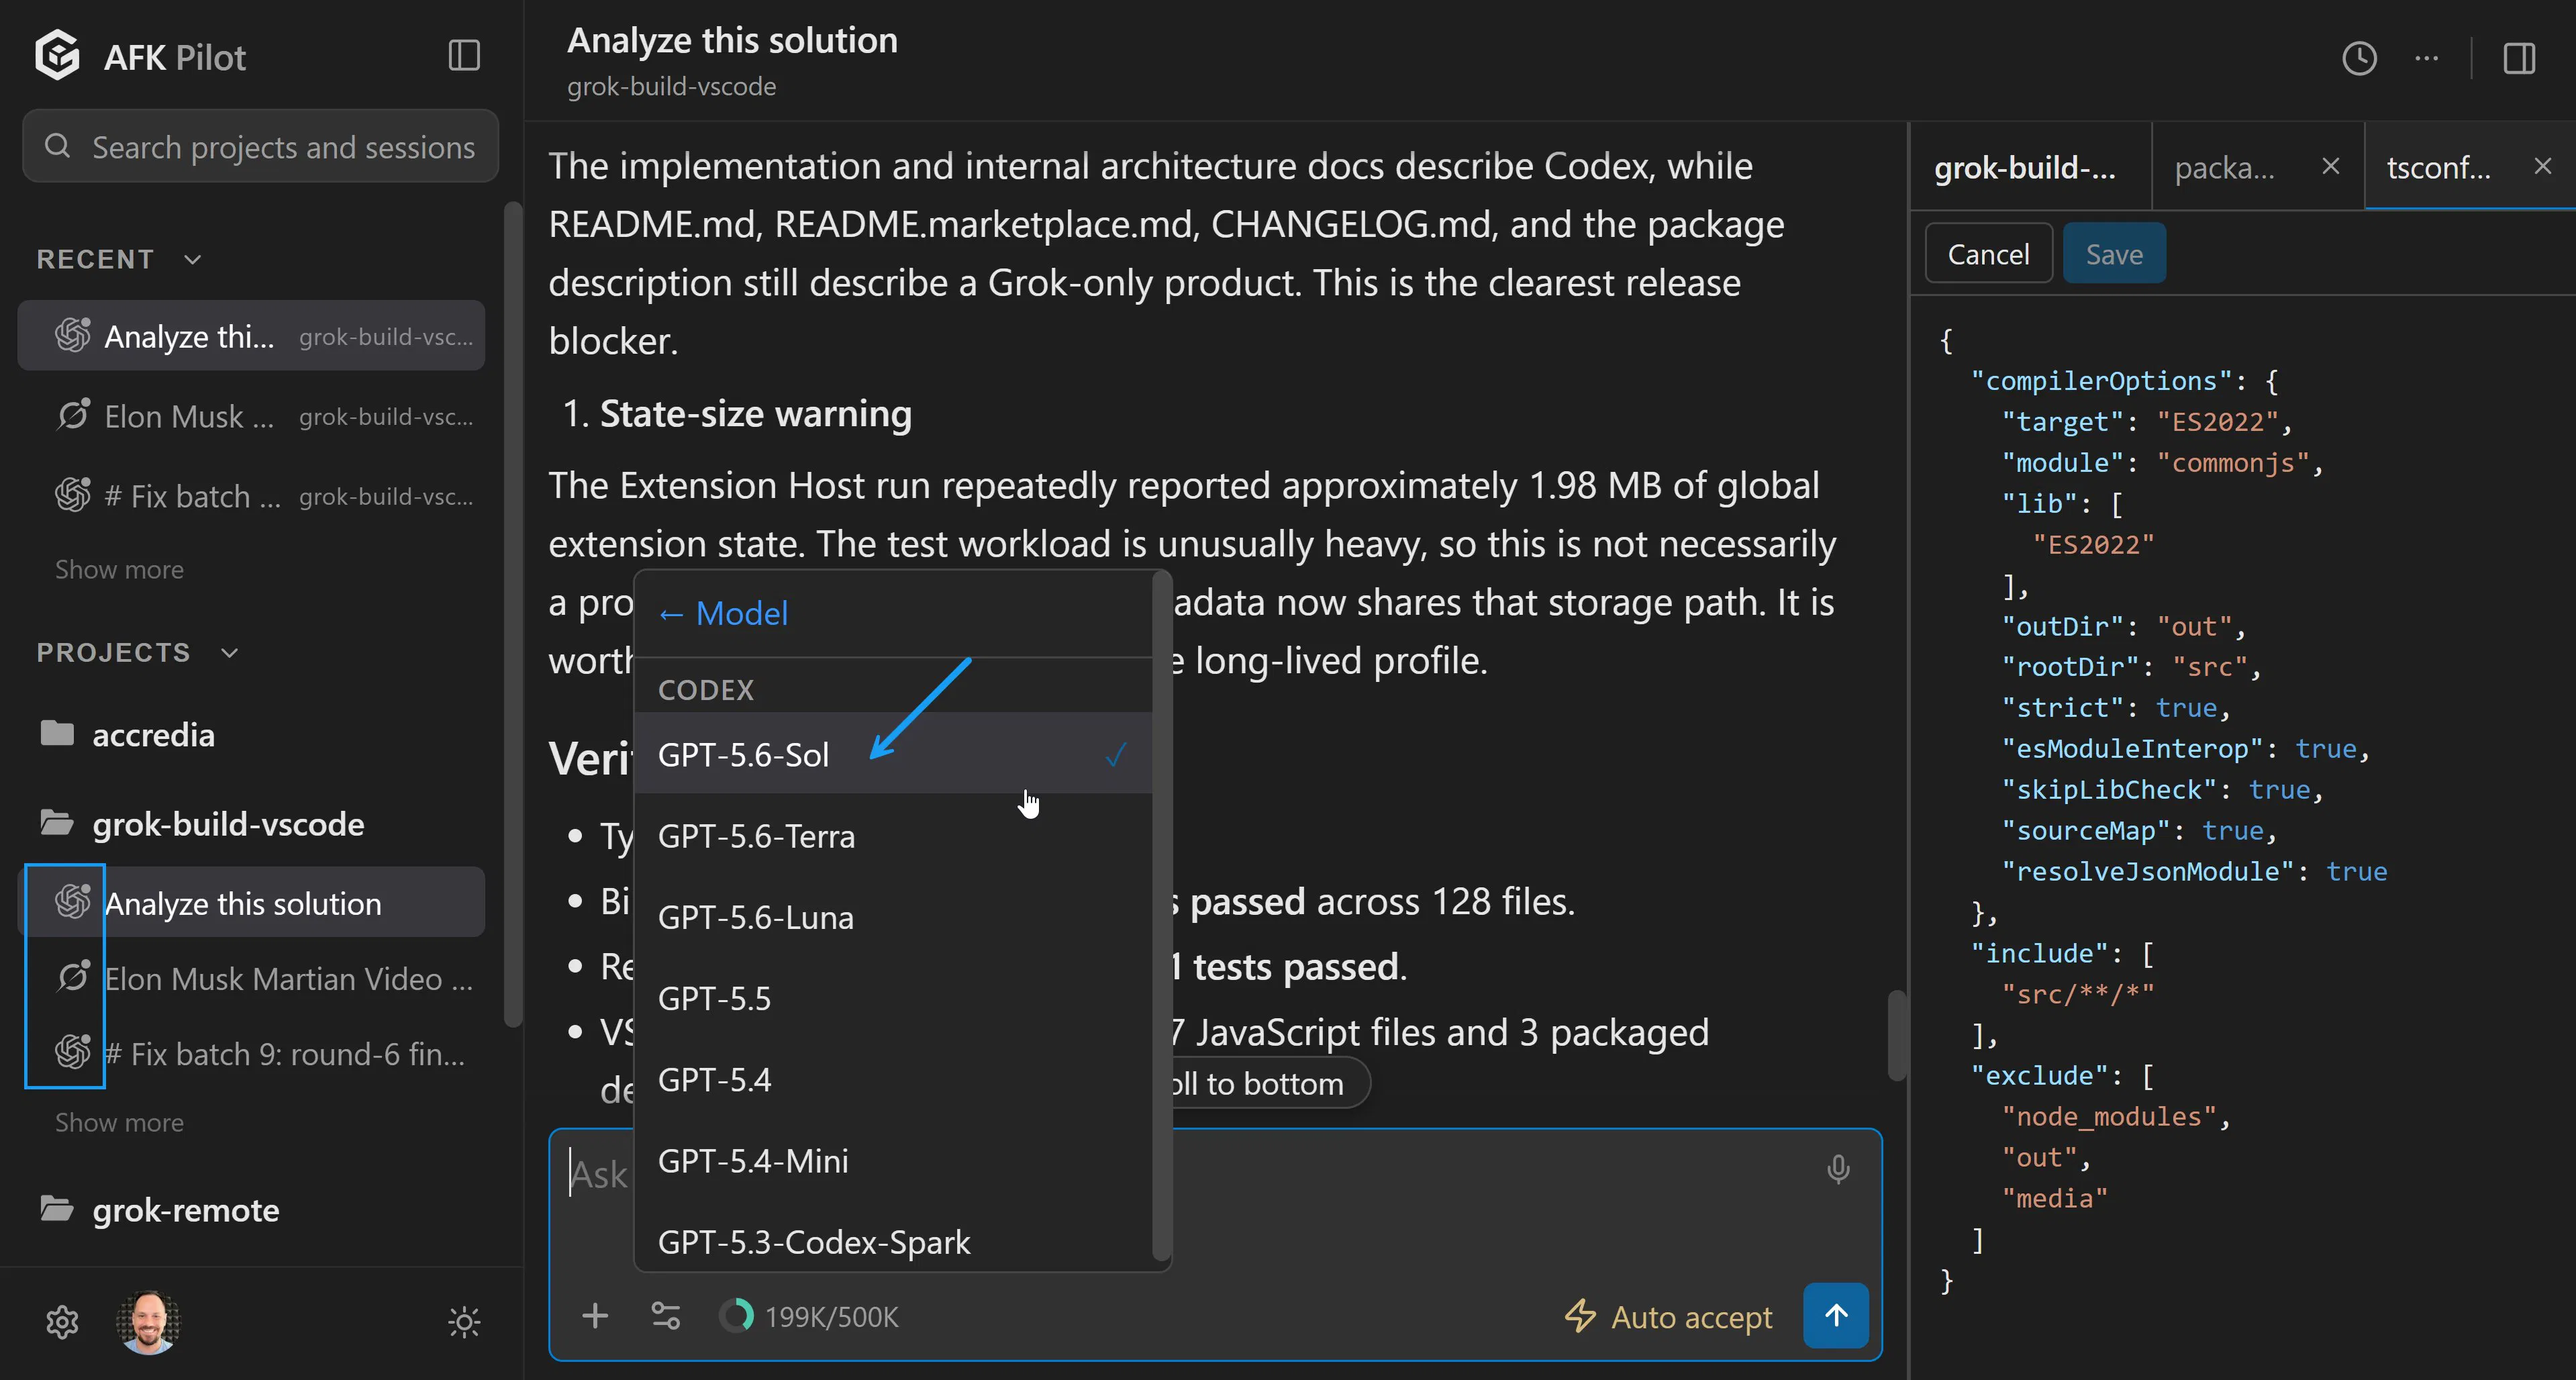Viewport: 2576px width, 1380px height.
Task: Save the tsconfig file changes
Action: pos(2114,254)
